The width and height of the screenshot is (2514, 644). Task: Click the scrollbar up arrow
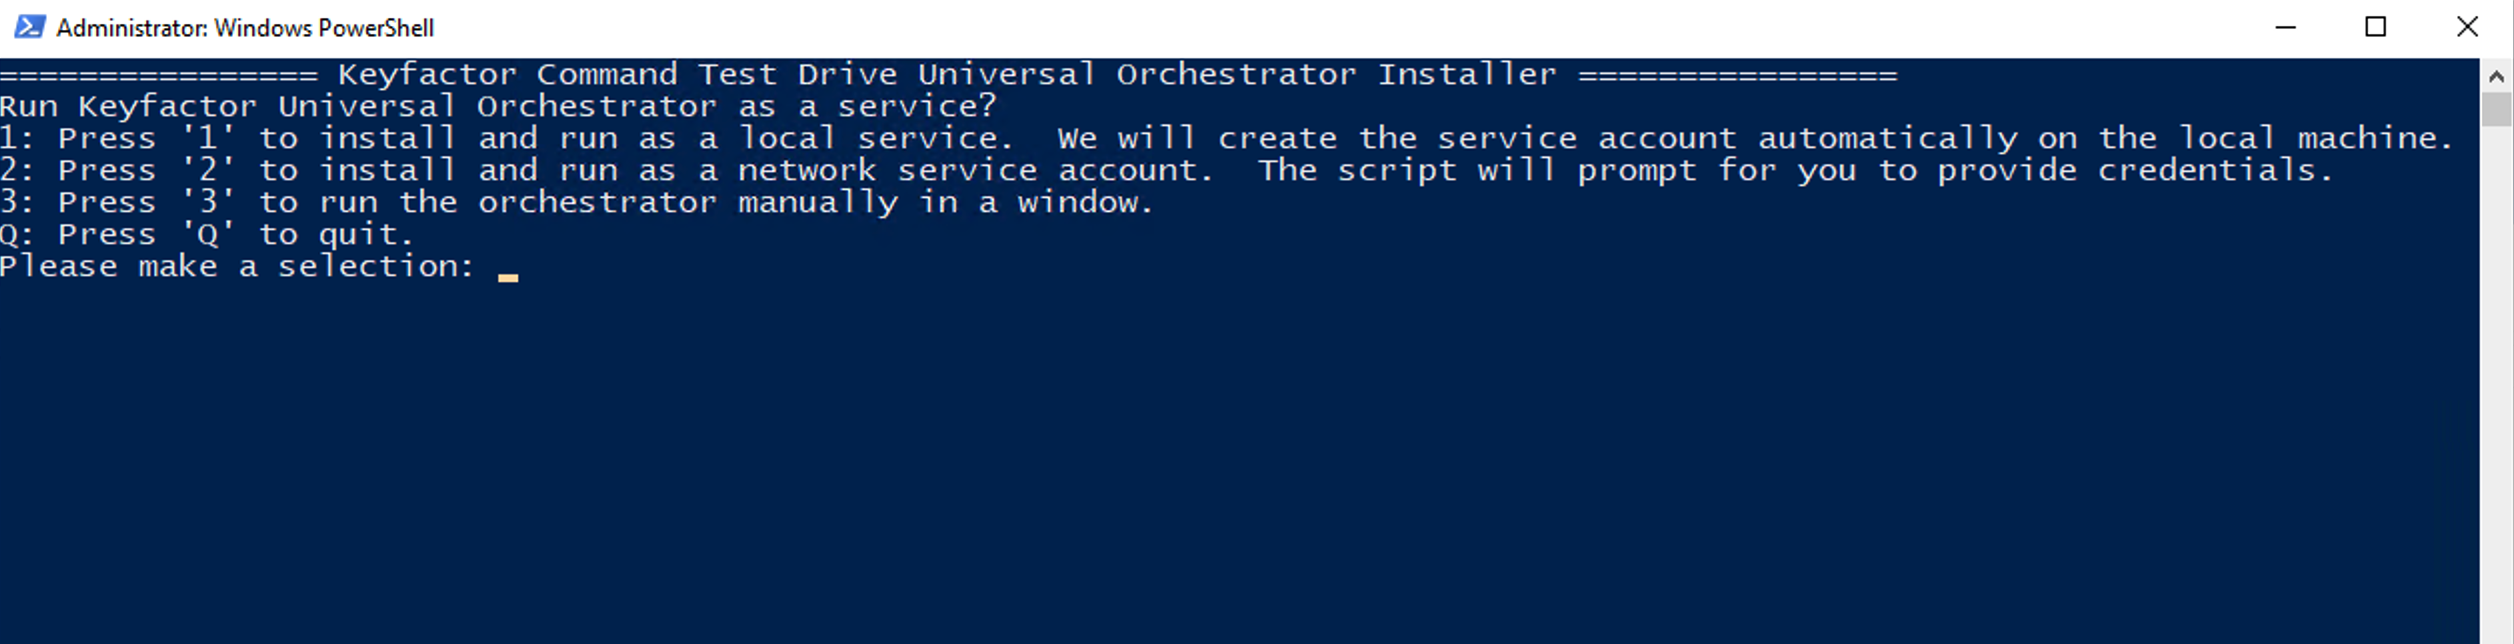coord(2496,76)
